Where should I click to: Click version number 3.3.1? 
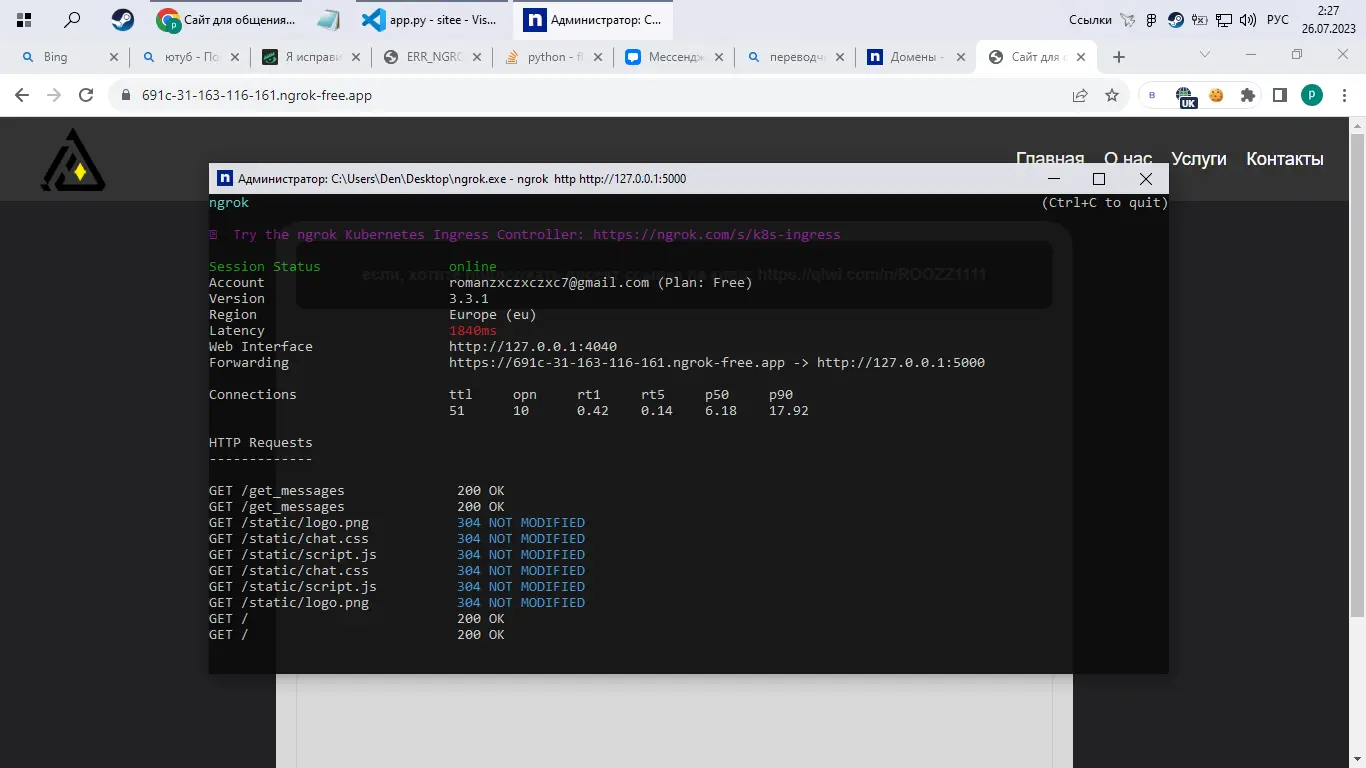469,299
